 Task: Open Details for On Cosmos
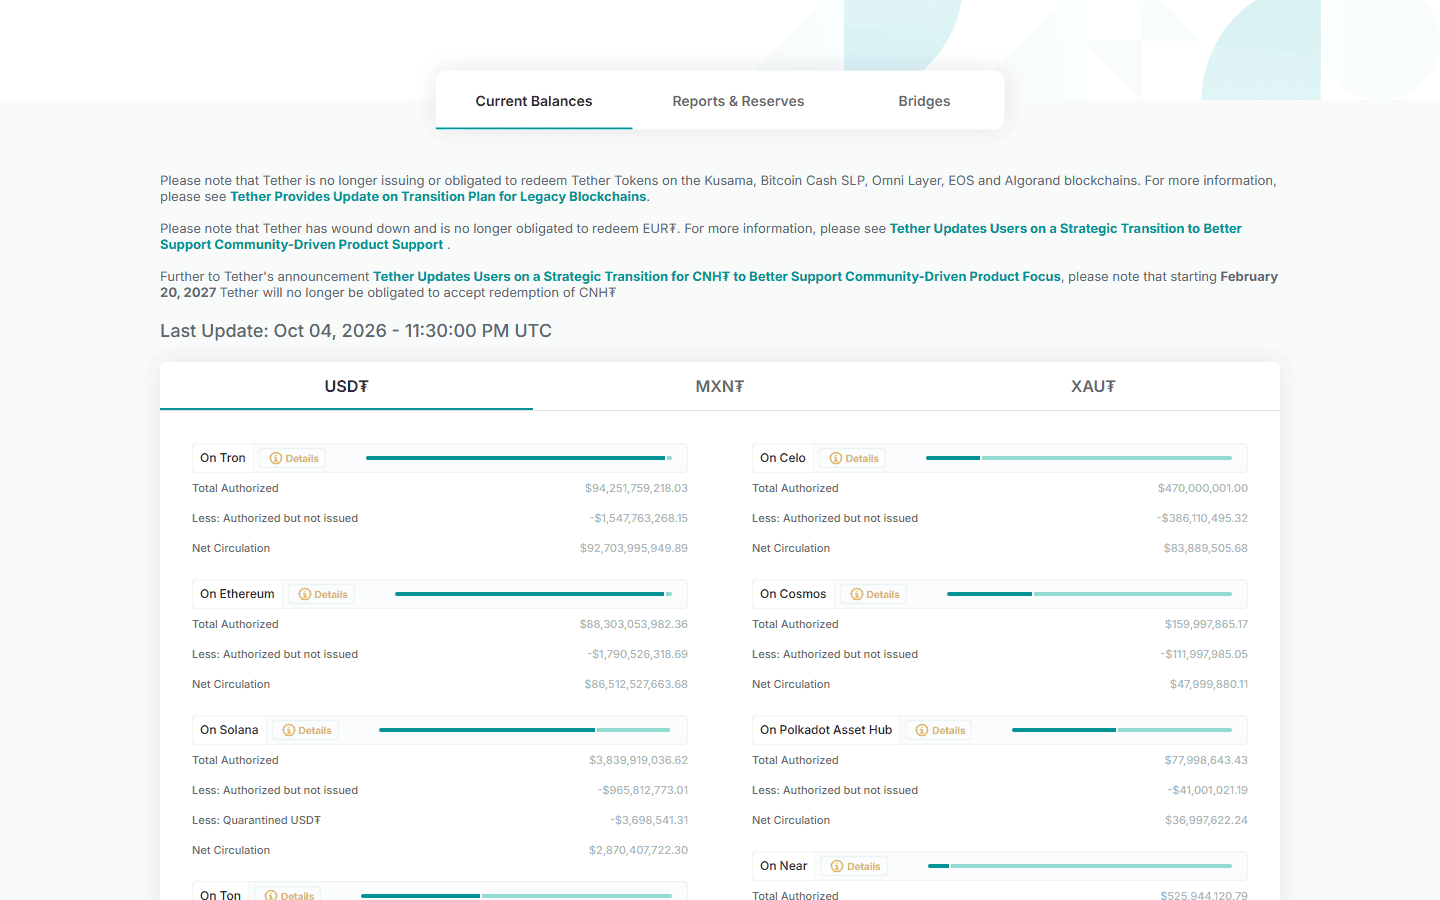coord(874,594)
